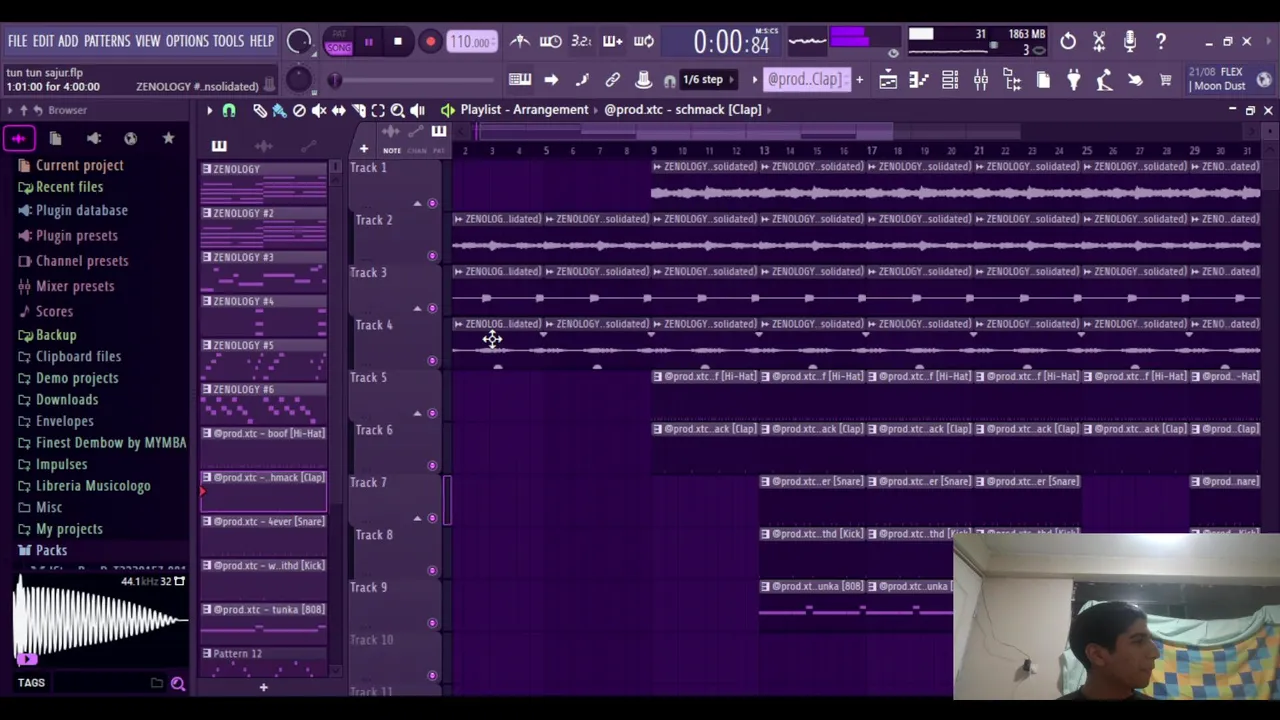The image size is (1280, 720).
Task: Pause playback with the pause button
Action: (368, 42)
